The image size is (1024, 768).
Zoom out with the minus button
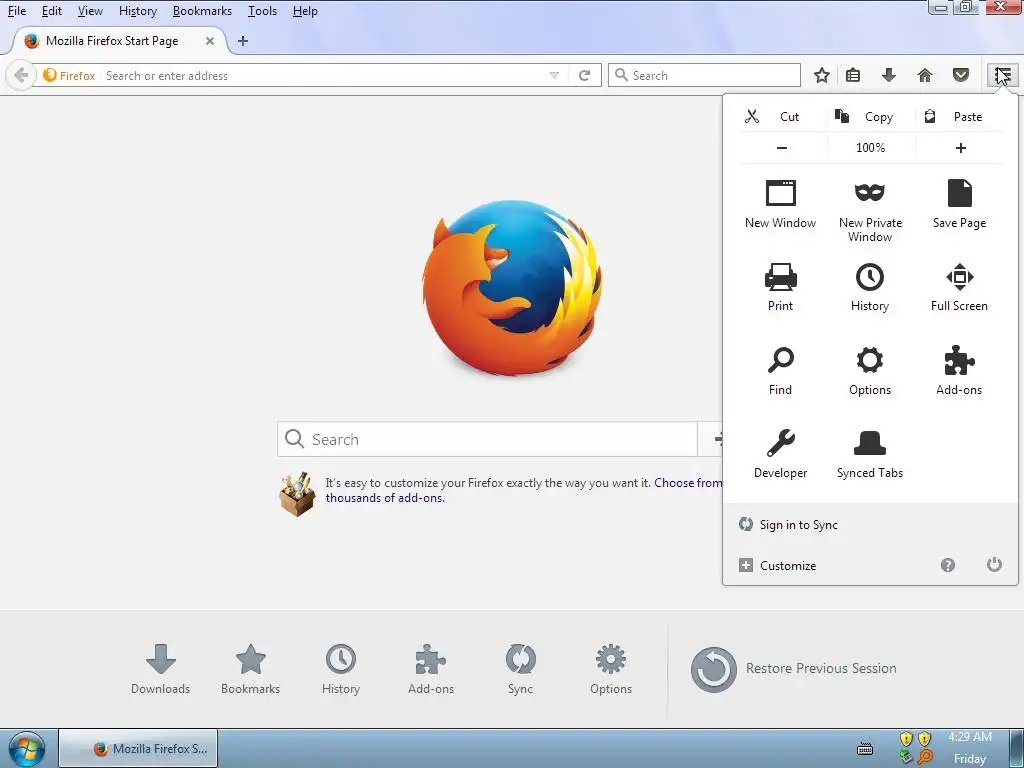click(x=782, y=148)
